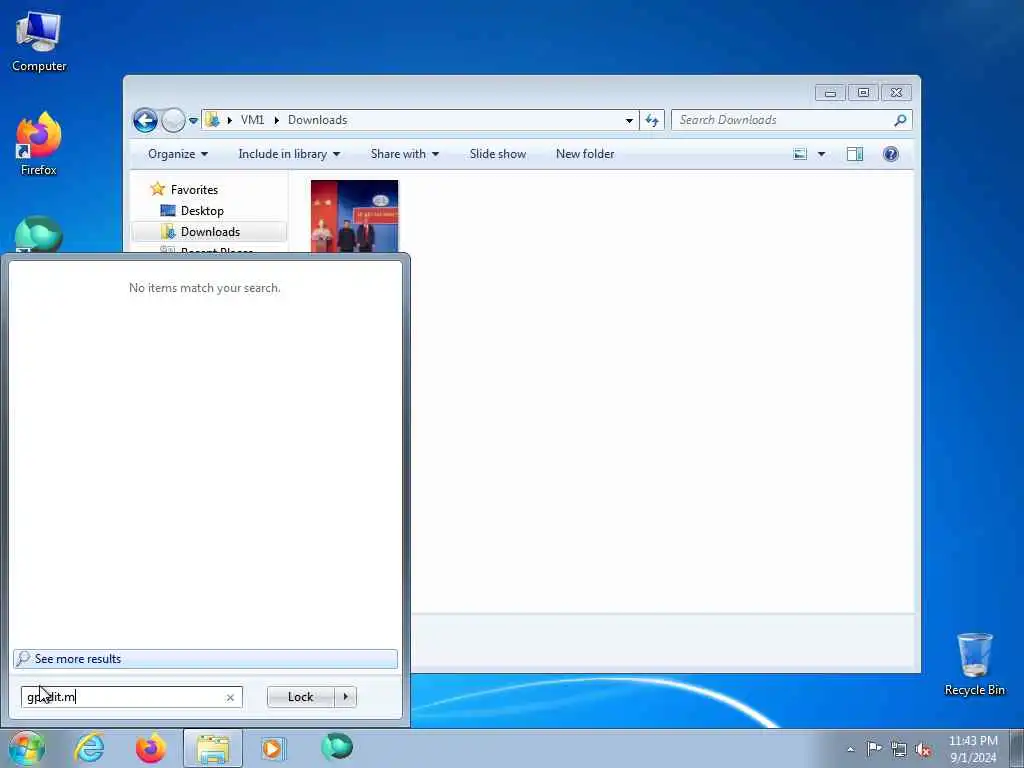Screen dimensions: 1024x768
Task: Select Favorites in the navigation pane
Action: pyautogui.click(x=194, y=189)
